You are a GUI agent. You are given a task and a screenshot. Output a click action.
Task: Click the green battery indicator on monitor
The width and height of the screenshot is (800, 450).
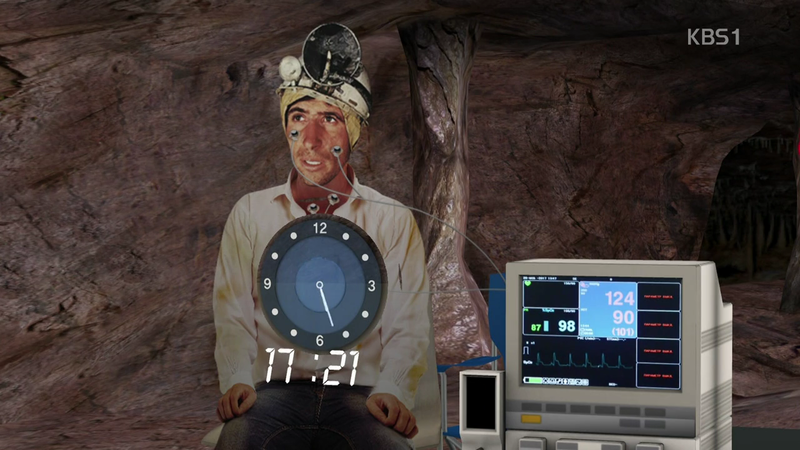click(533, 381)
